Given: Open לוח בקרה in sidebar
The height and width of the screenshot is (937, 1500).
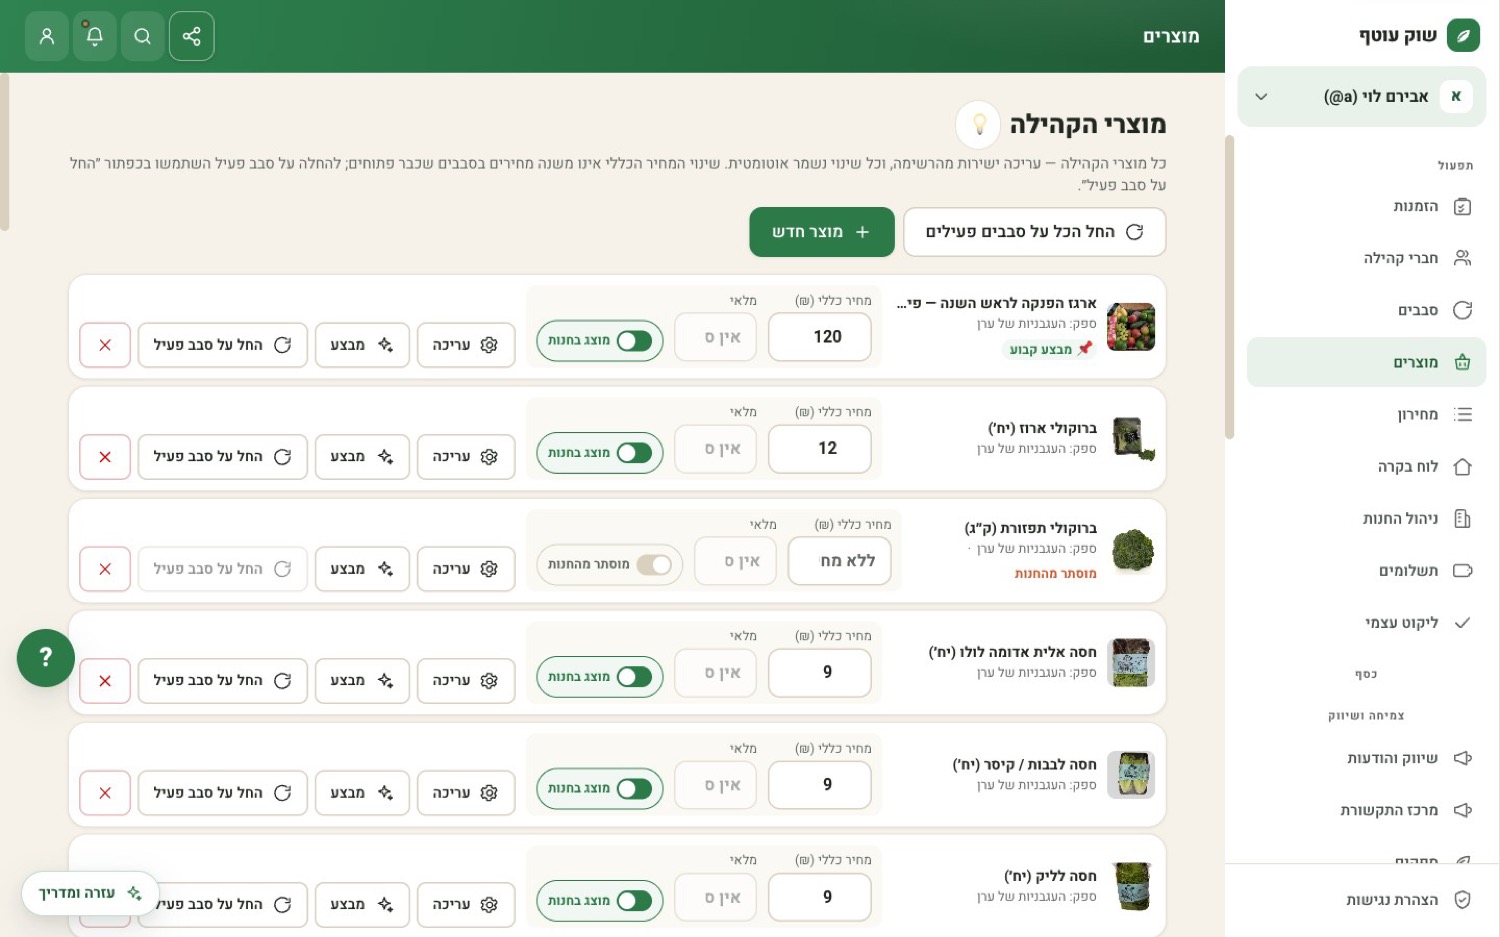Looking at the screenshot, I should coord(1366,466).
